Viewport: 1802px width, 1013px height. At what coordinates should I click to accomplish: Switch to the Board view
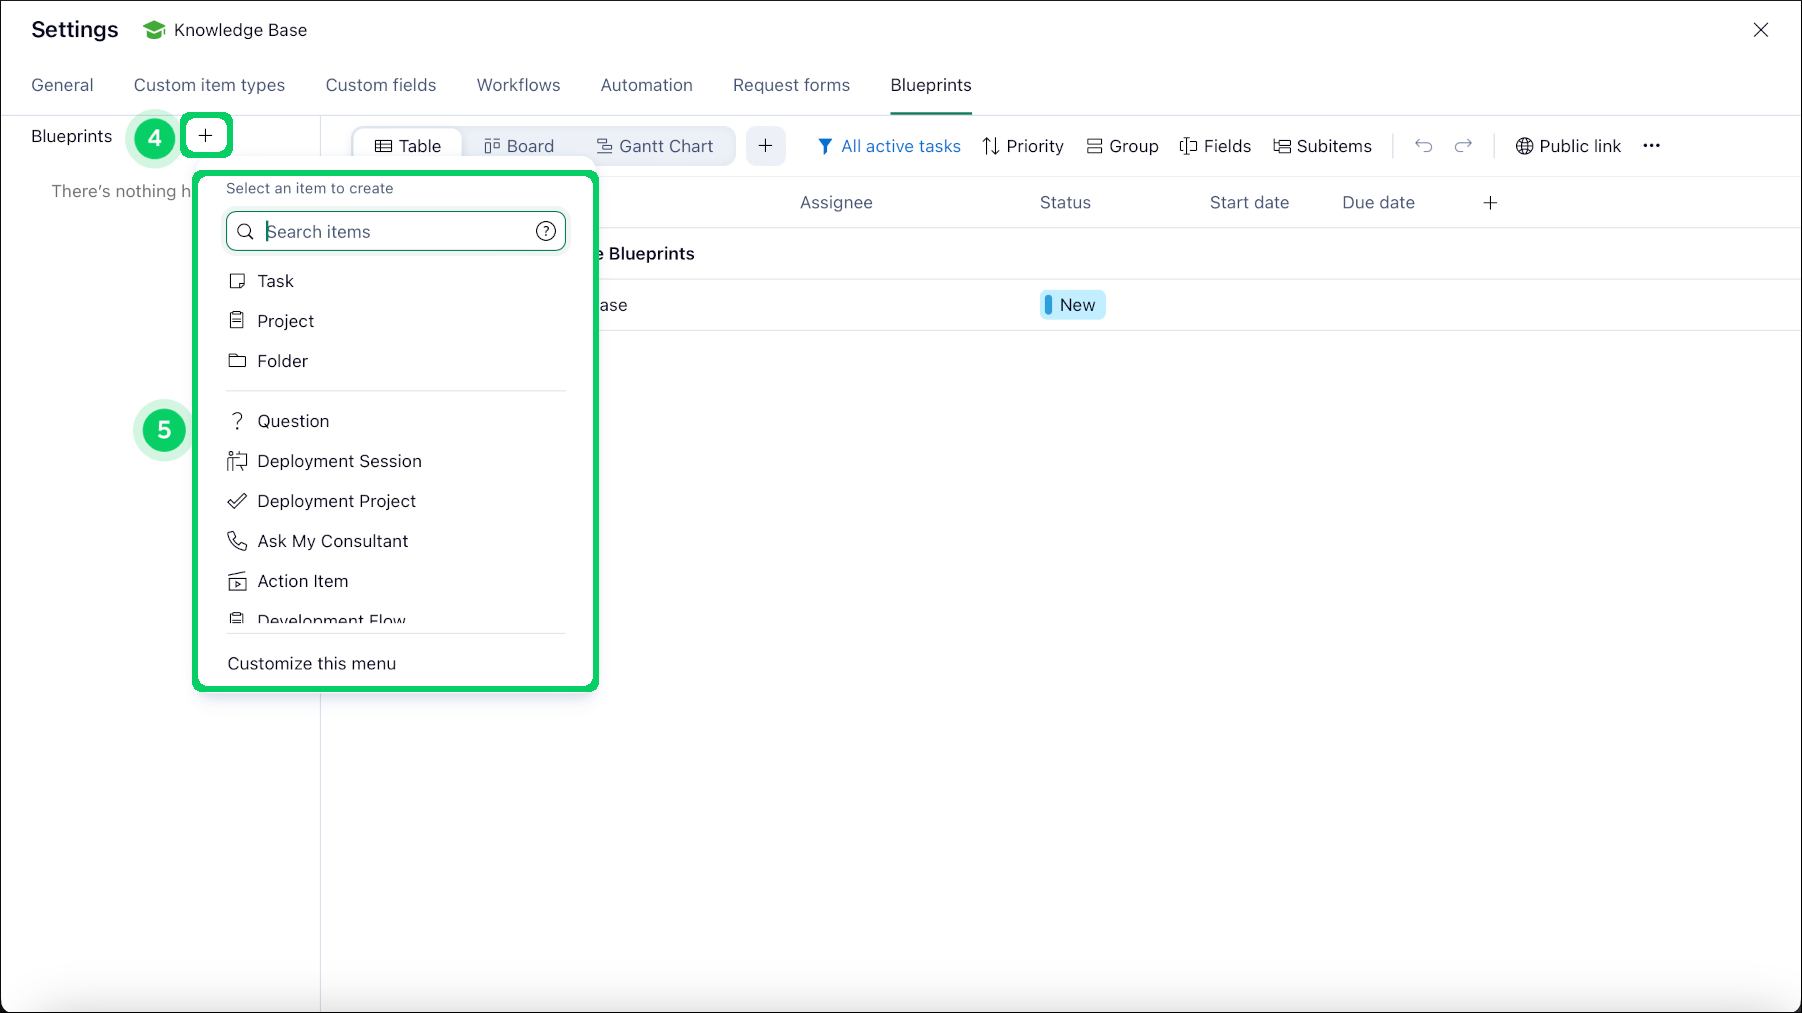[x=519, y=146]
